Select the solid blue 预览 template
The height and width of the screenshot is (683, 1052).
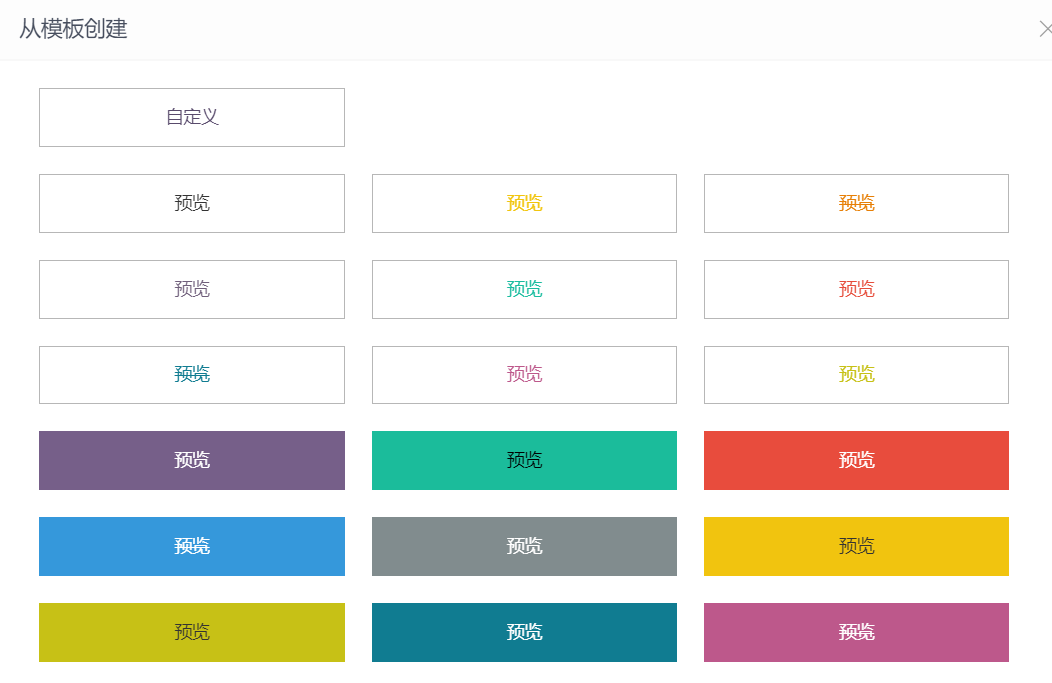click(192, 546)
